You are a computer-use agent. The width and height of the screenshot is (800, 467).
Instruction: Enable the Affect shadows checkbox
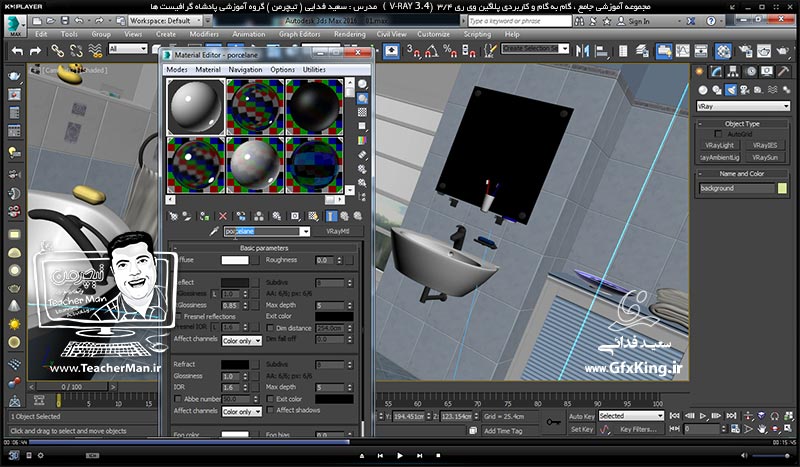tap(270, 410)
